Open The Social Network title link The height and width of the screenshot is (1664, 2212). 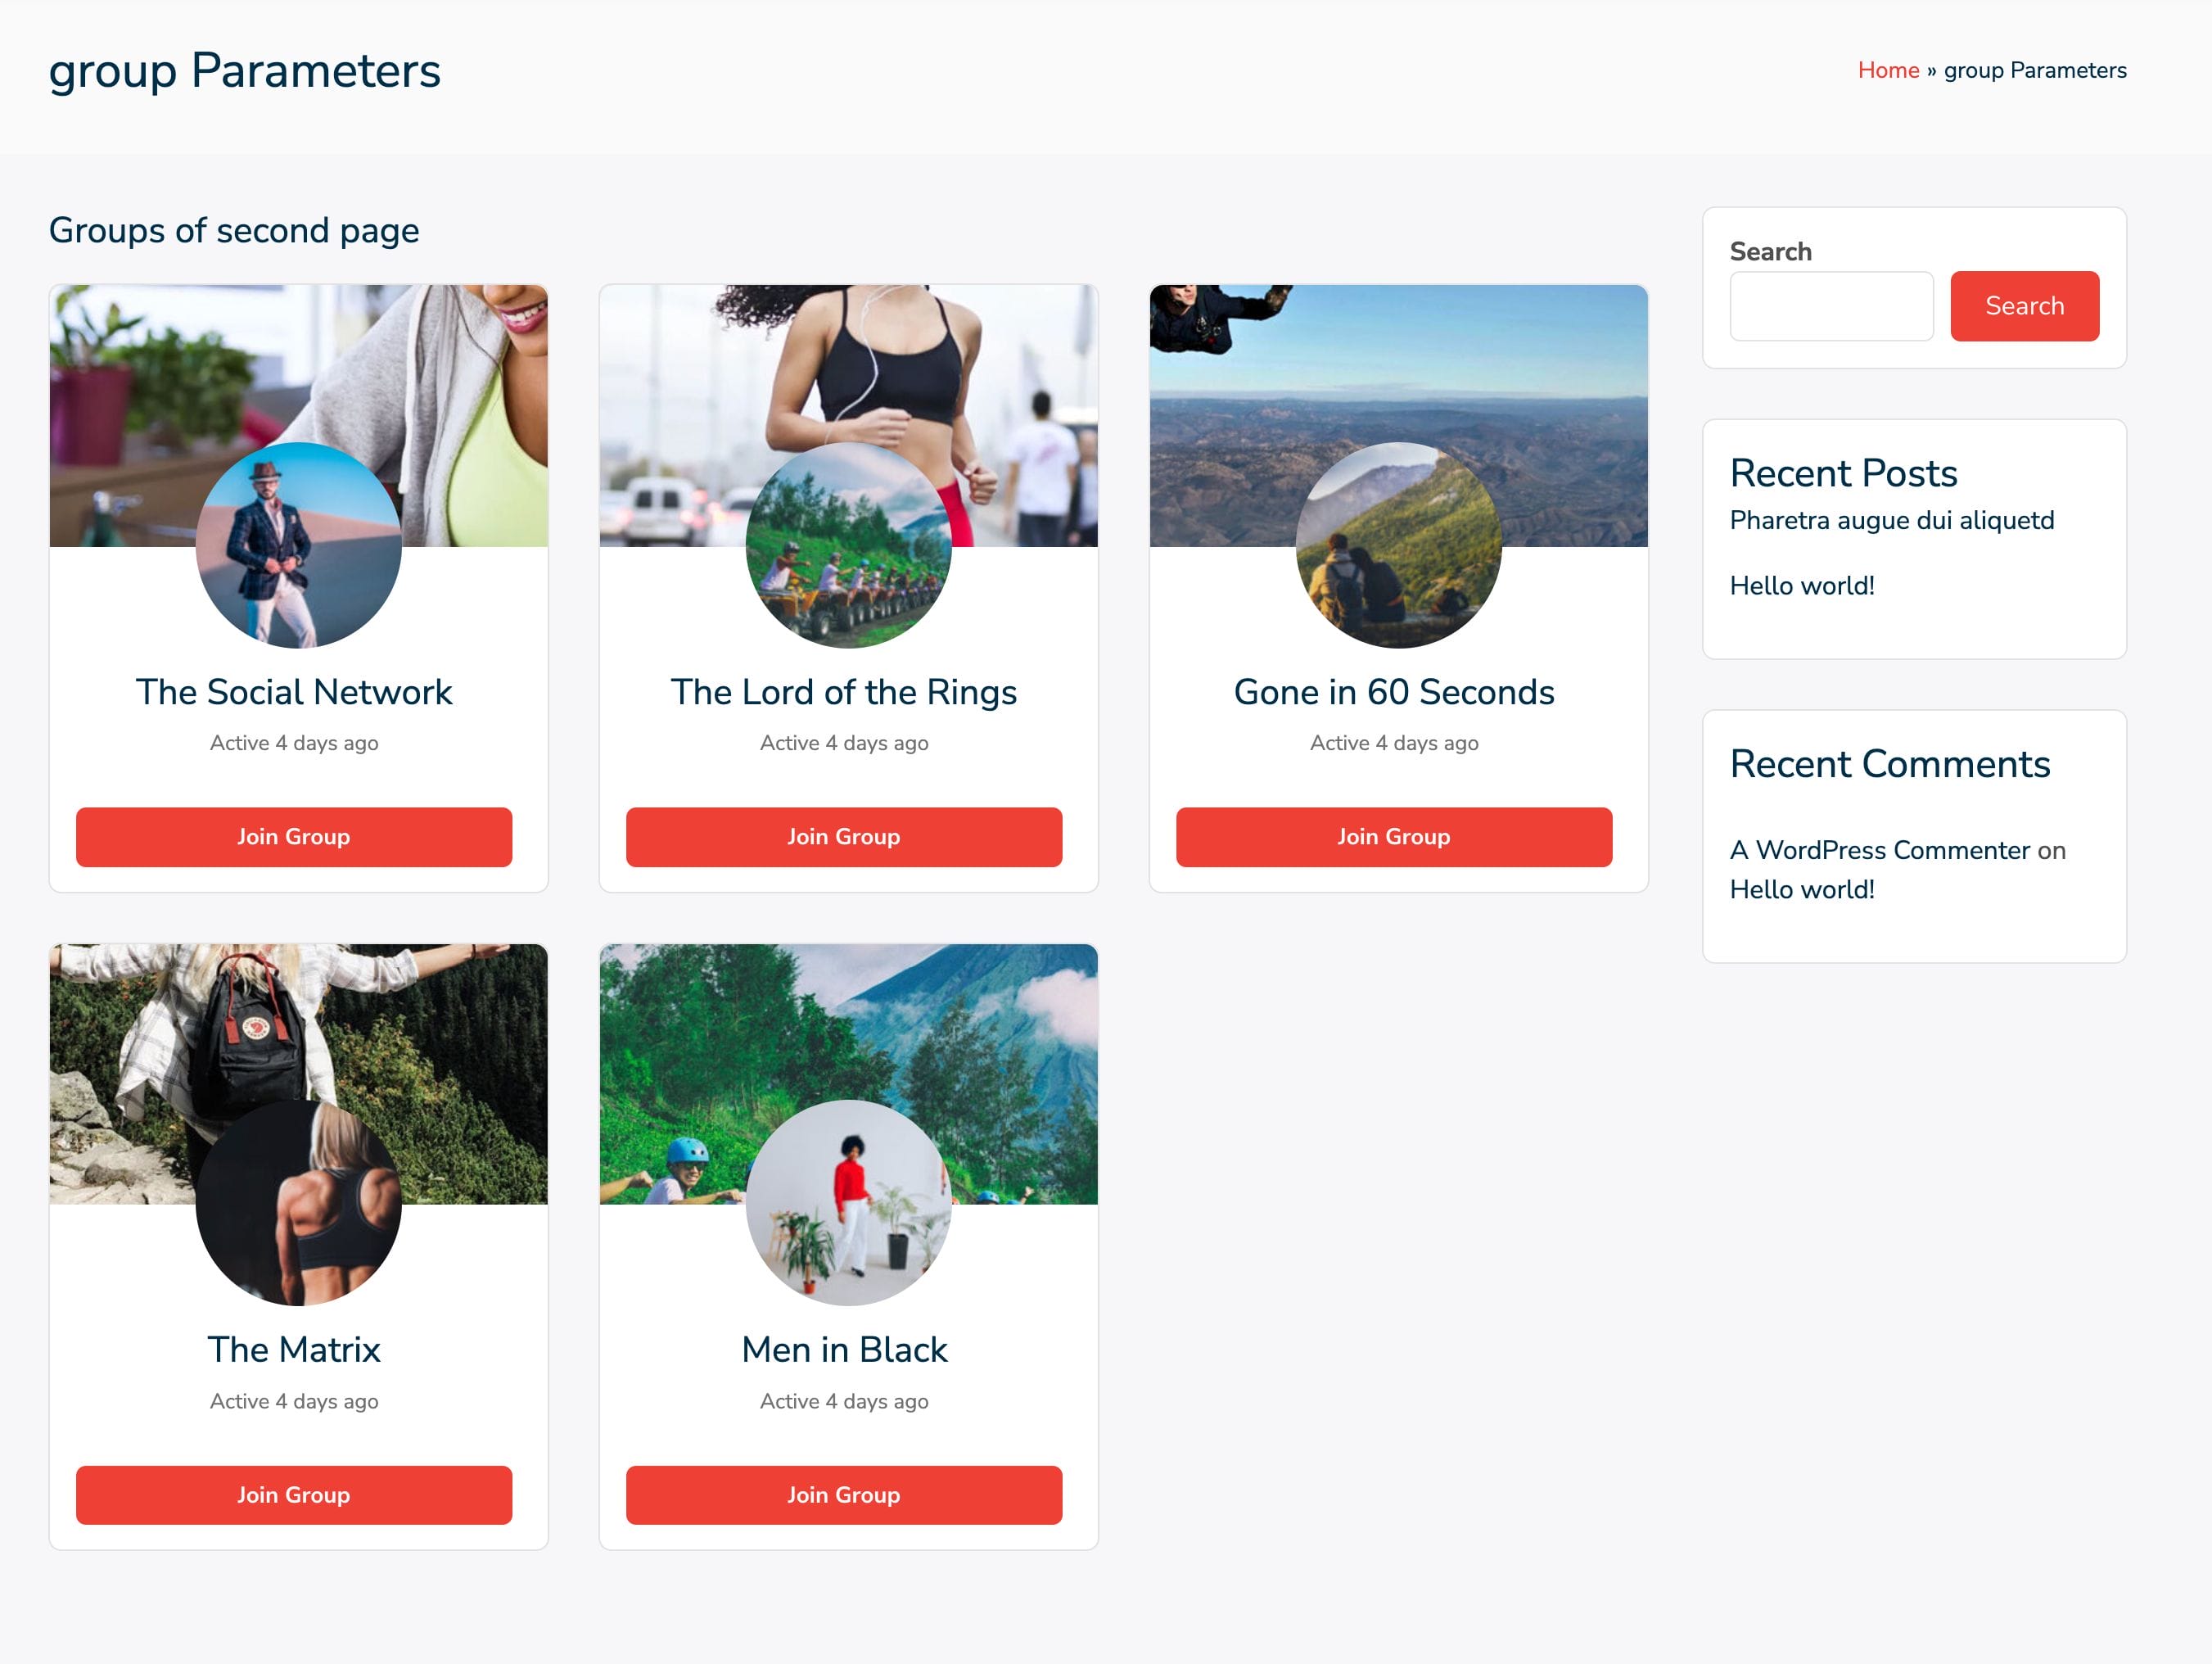click(x=294, y=692)
